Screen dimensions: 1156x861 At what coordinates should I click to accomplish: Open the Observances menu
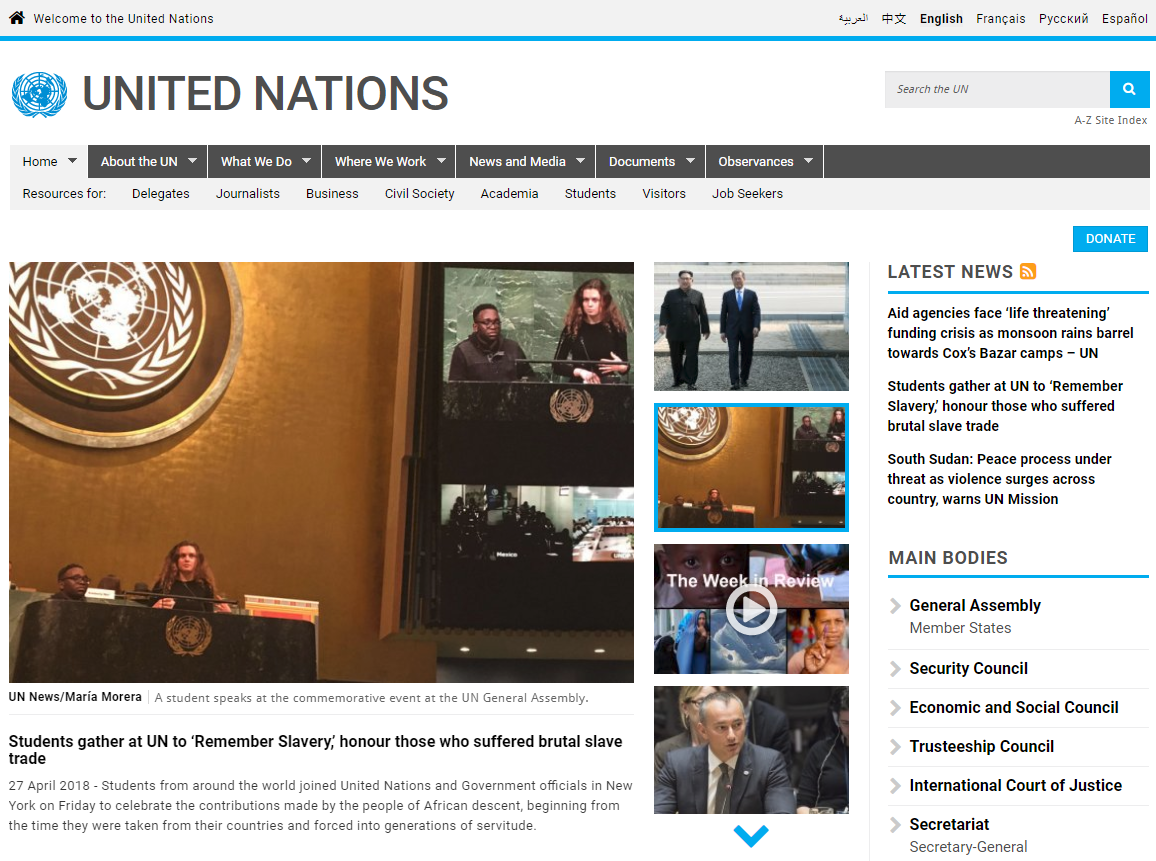[x=756, y=161]
